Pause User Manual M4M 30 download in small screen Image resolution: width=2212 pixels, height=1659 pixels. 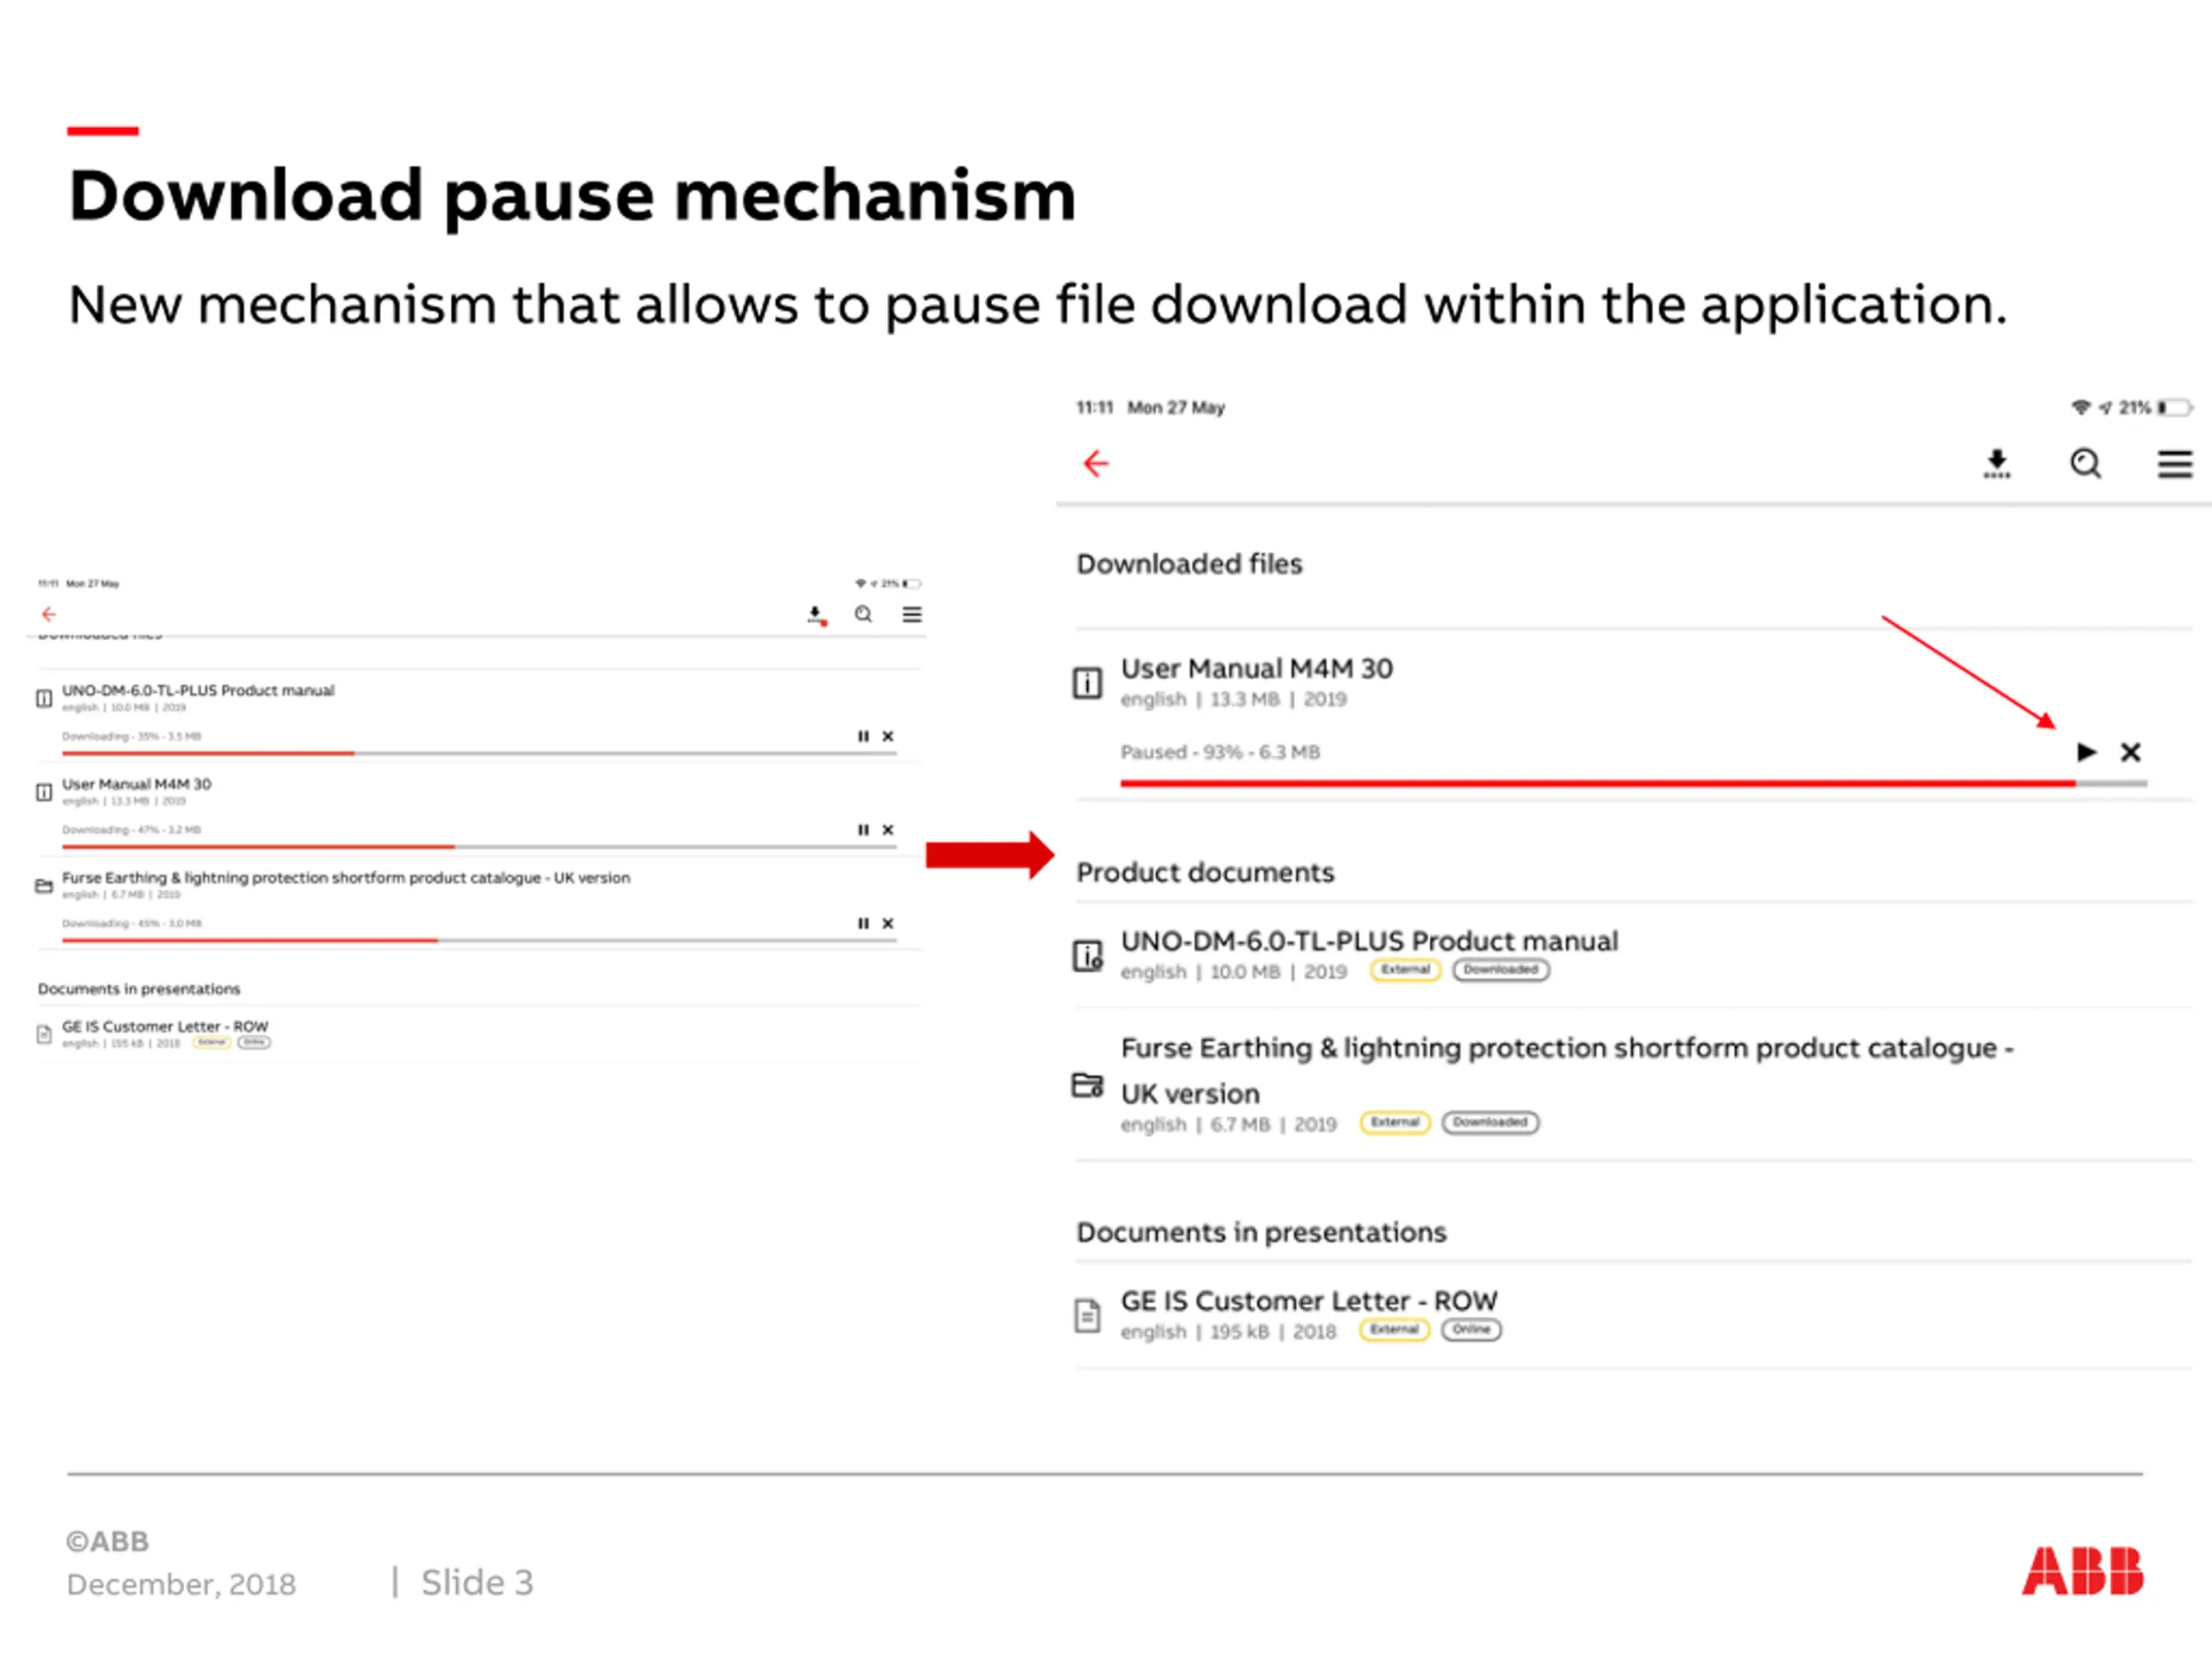click(x=863, y=830)
